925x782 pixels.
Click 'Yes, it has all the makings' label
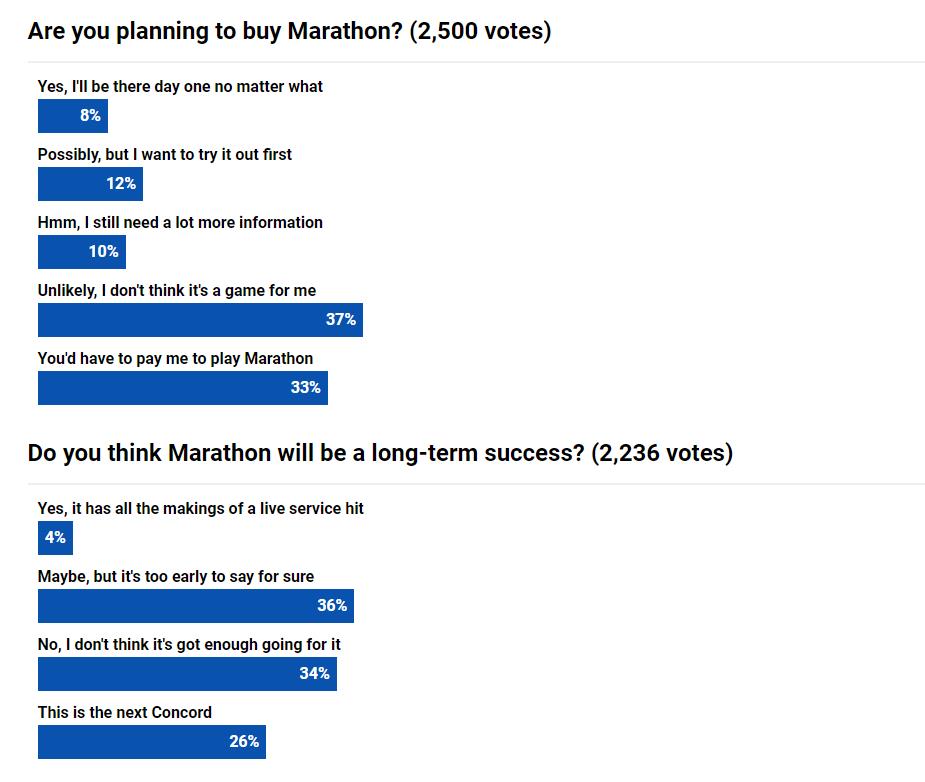(200, 509)
